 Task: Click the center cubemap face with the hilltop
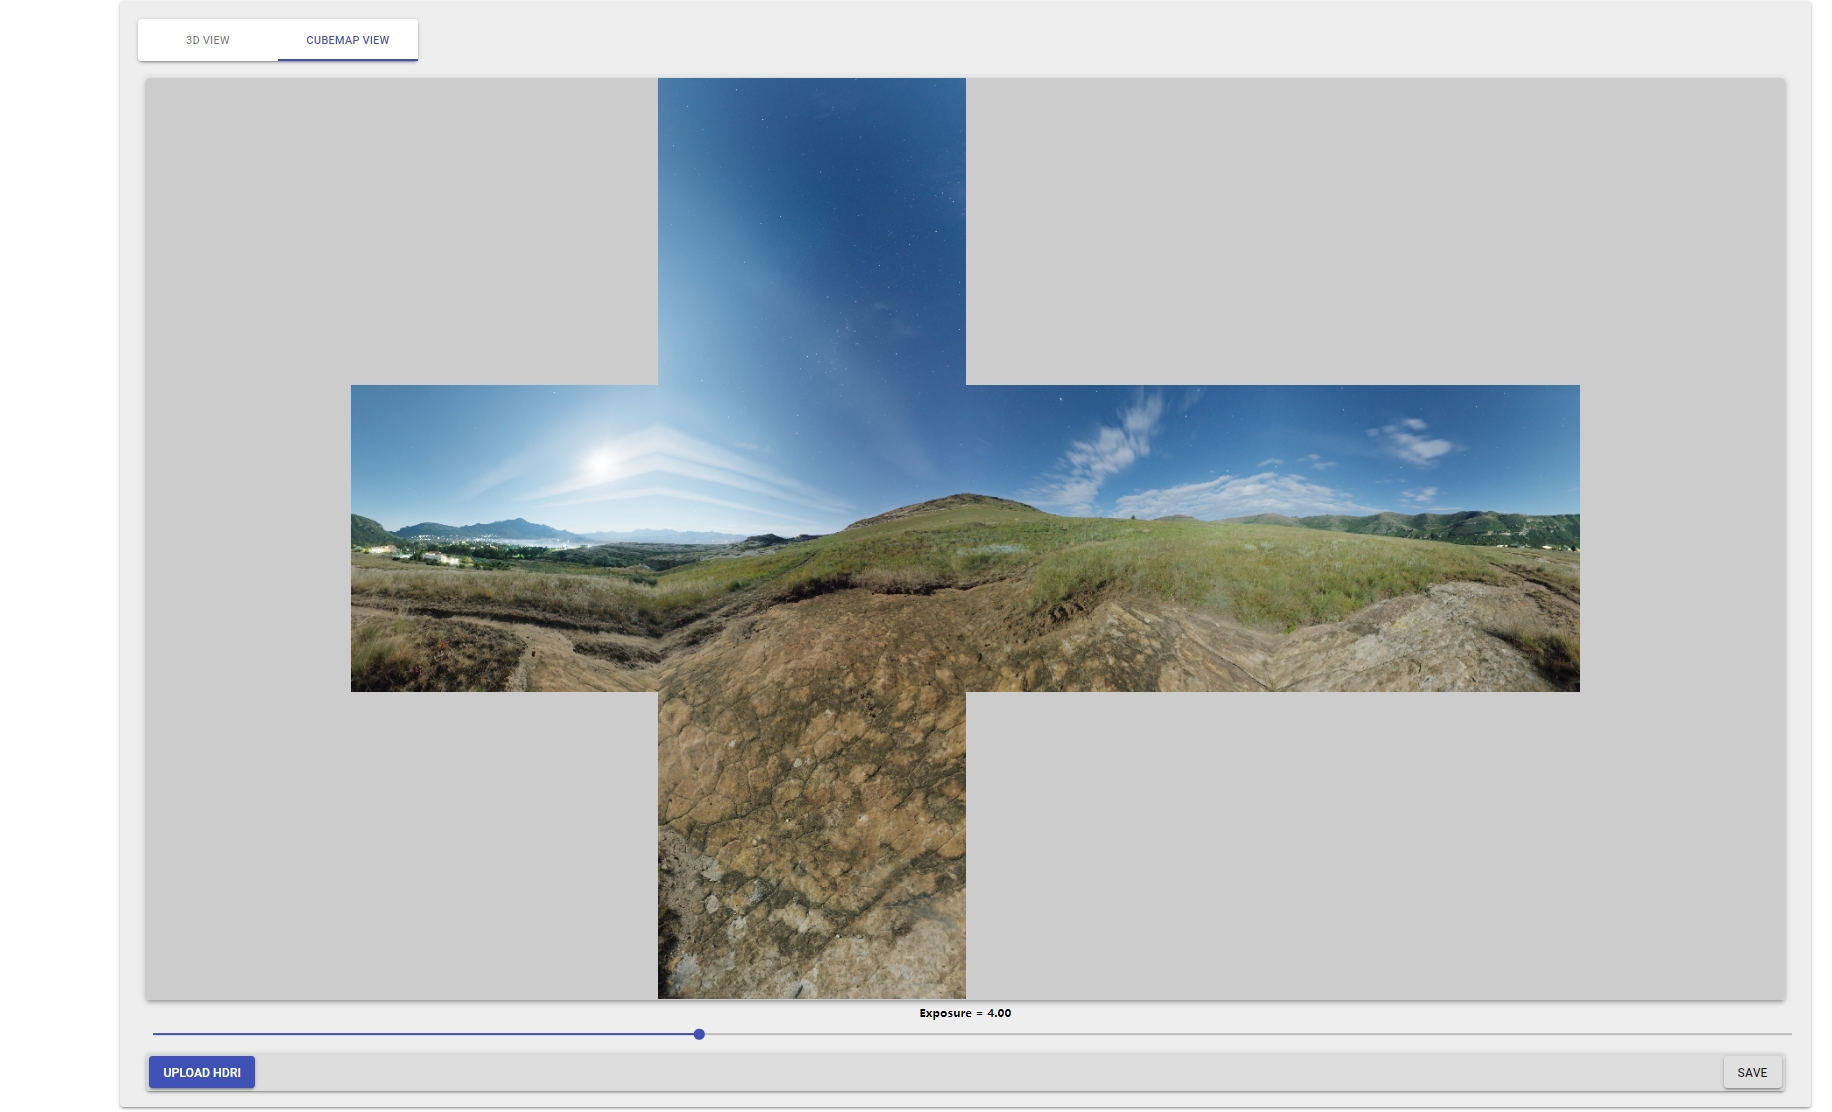pyautogui.click(x=811, y=538)
